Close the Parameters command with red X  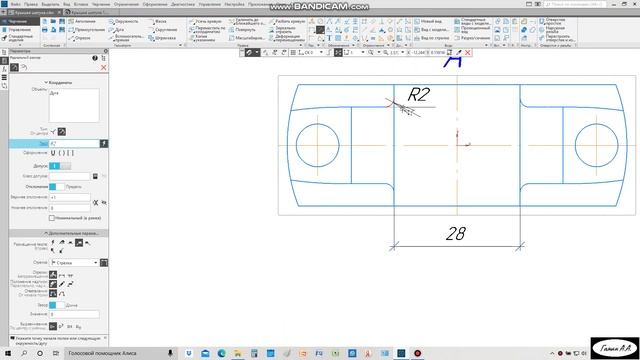(104, 67)
